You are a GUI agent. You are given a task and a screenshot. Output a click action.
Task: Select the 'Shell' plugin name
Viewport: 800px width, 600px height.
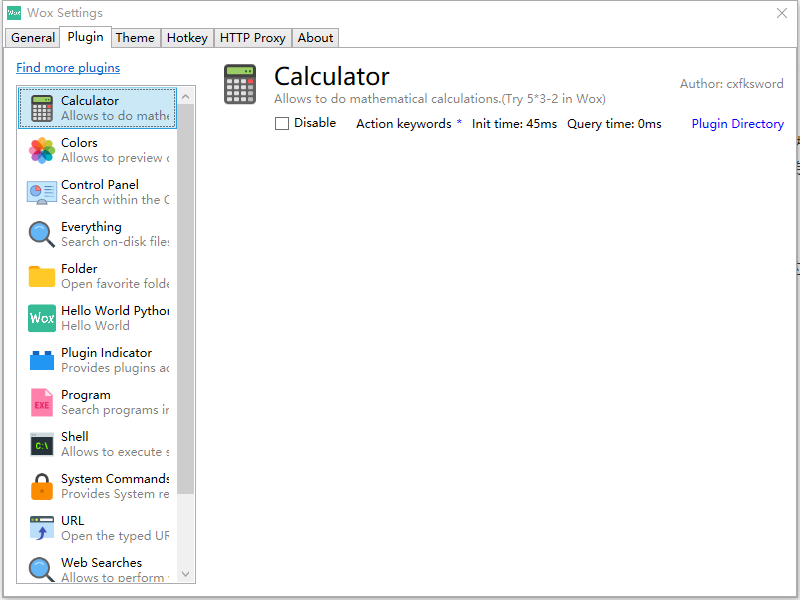coord(74,437)
